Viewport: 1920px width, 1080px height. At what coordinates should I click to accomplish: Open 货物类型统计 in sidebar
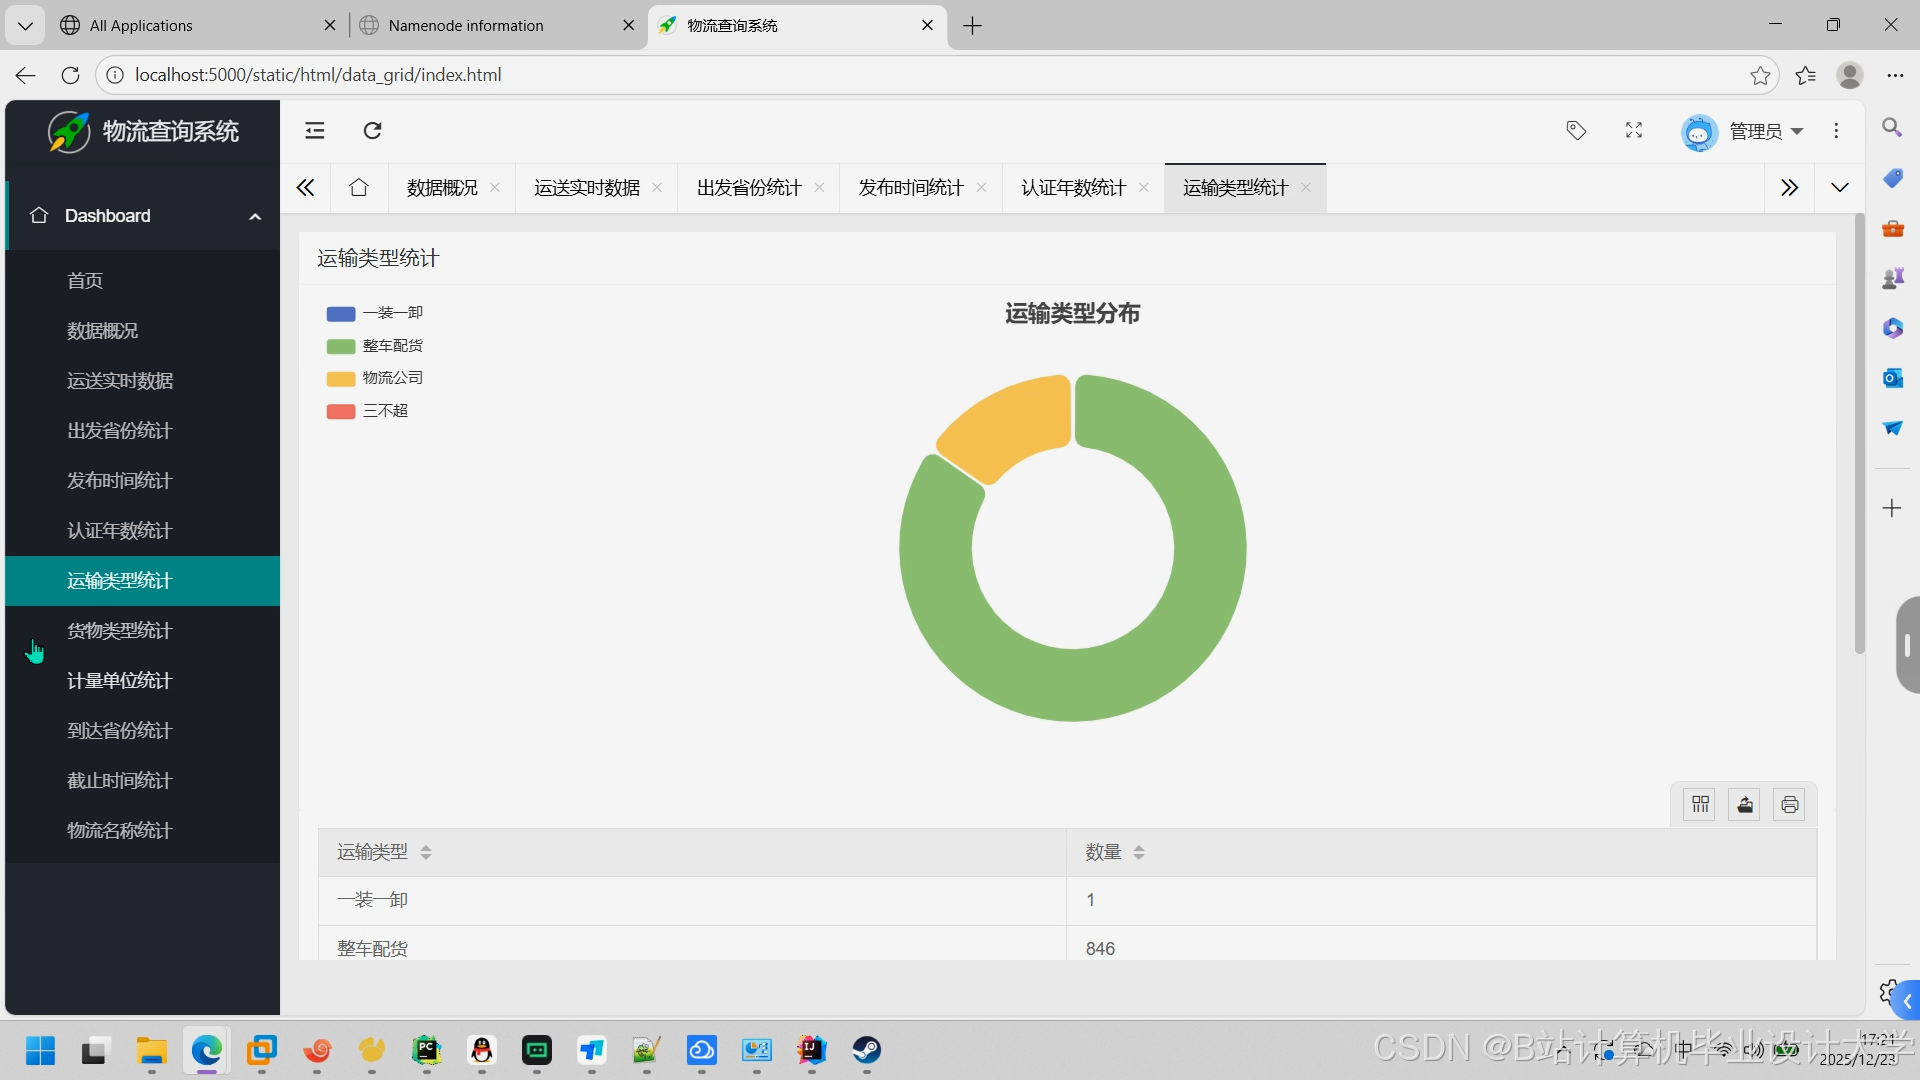click(x=119, y=631)
